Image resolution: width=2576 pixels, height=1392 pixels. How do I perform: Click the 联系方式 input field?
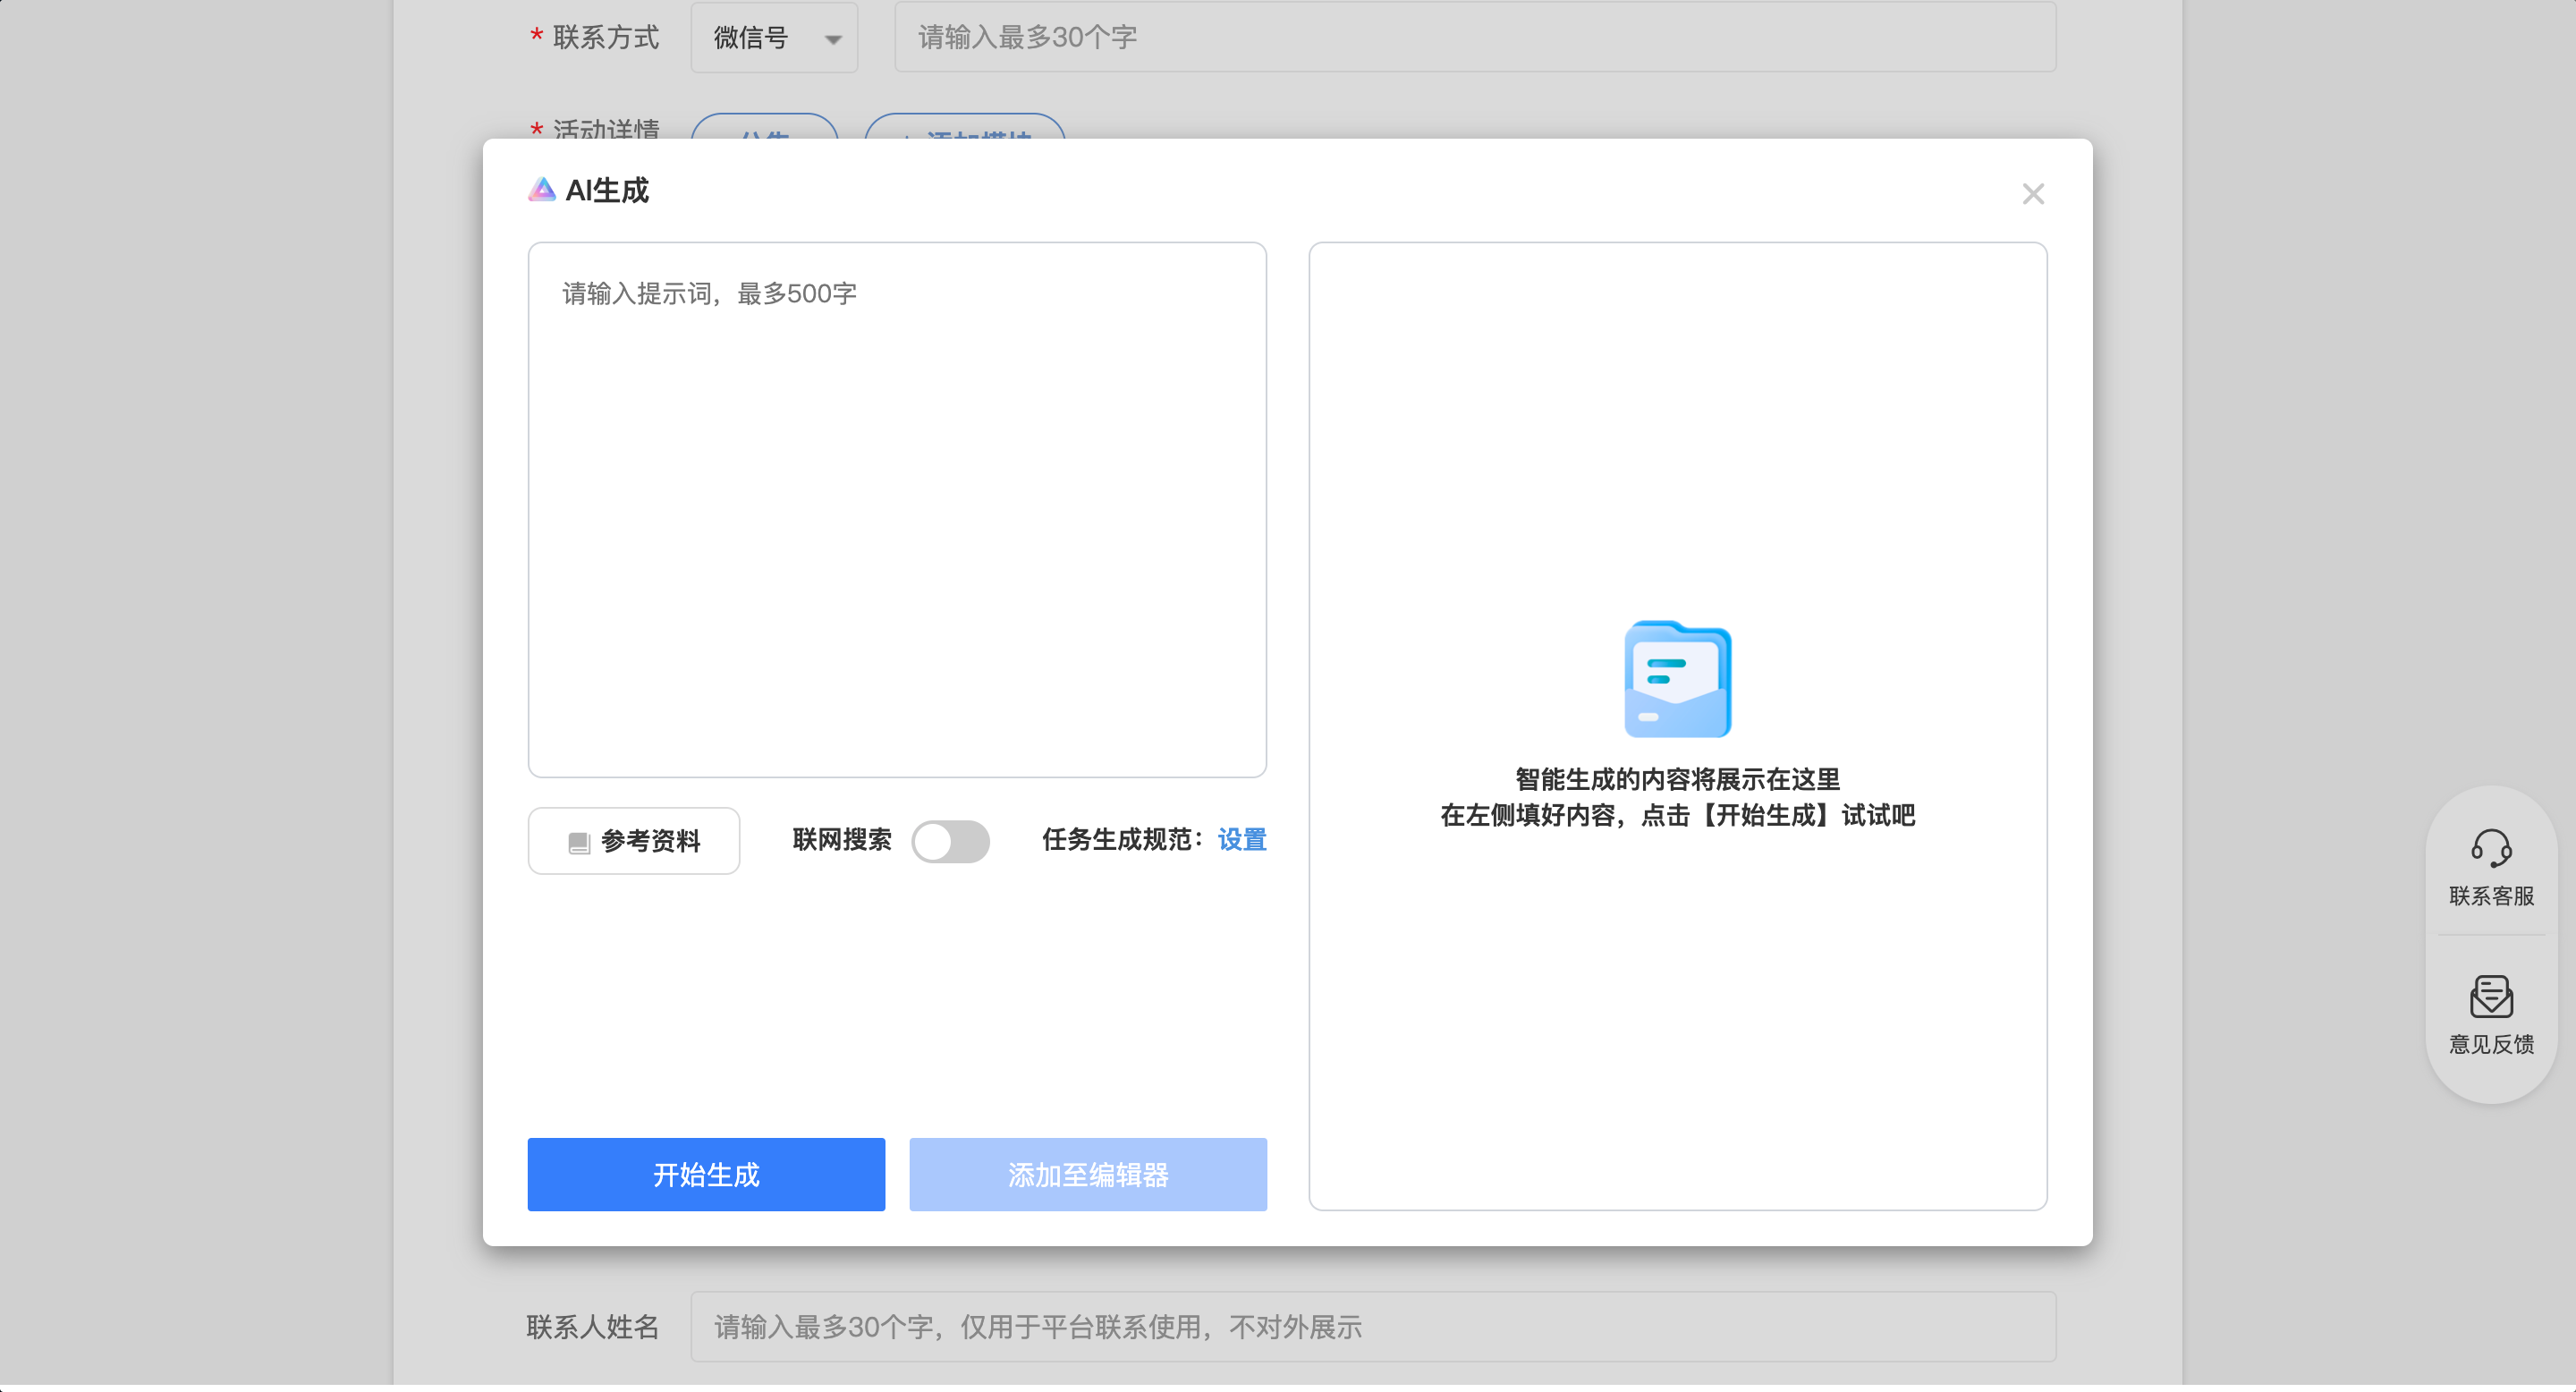point(1474,38)
